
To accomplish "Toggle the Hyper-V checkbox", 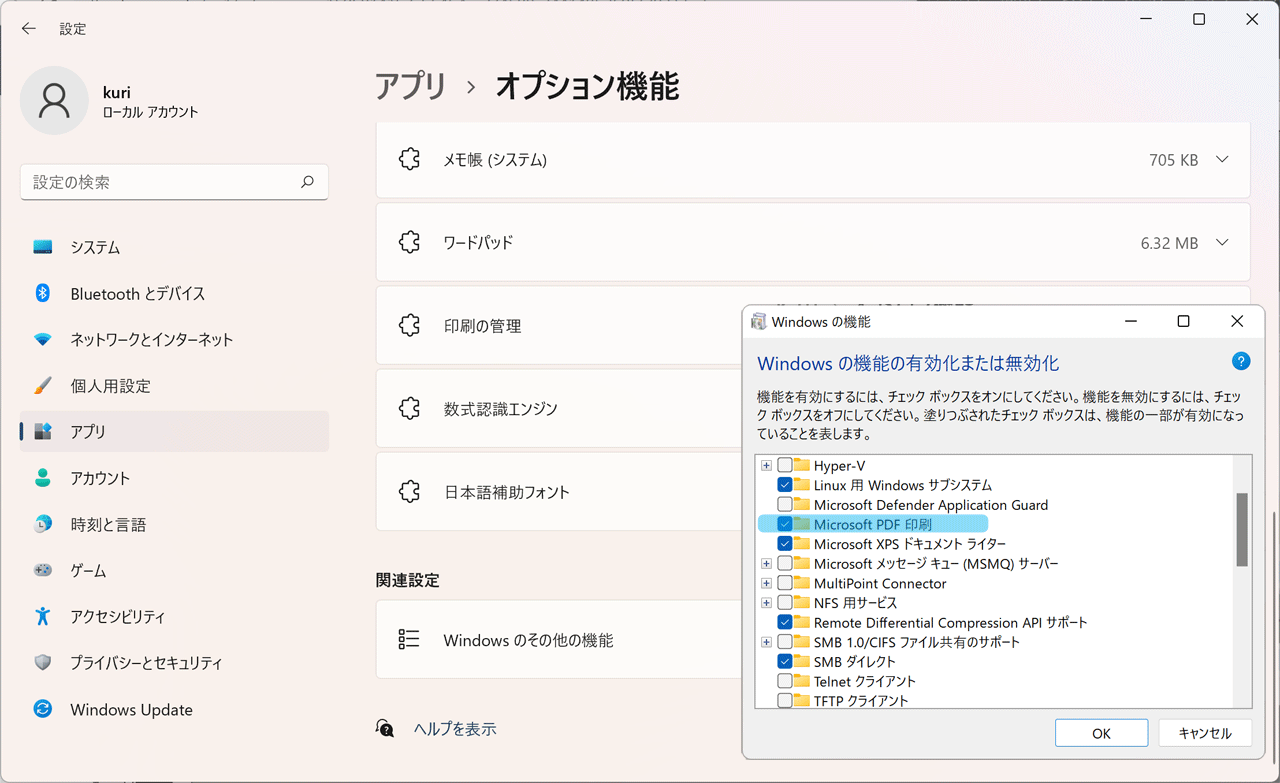I will pos(785,465).
